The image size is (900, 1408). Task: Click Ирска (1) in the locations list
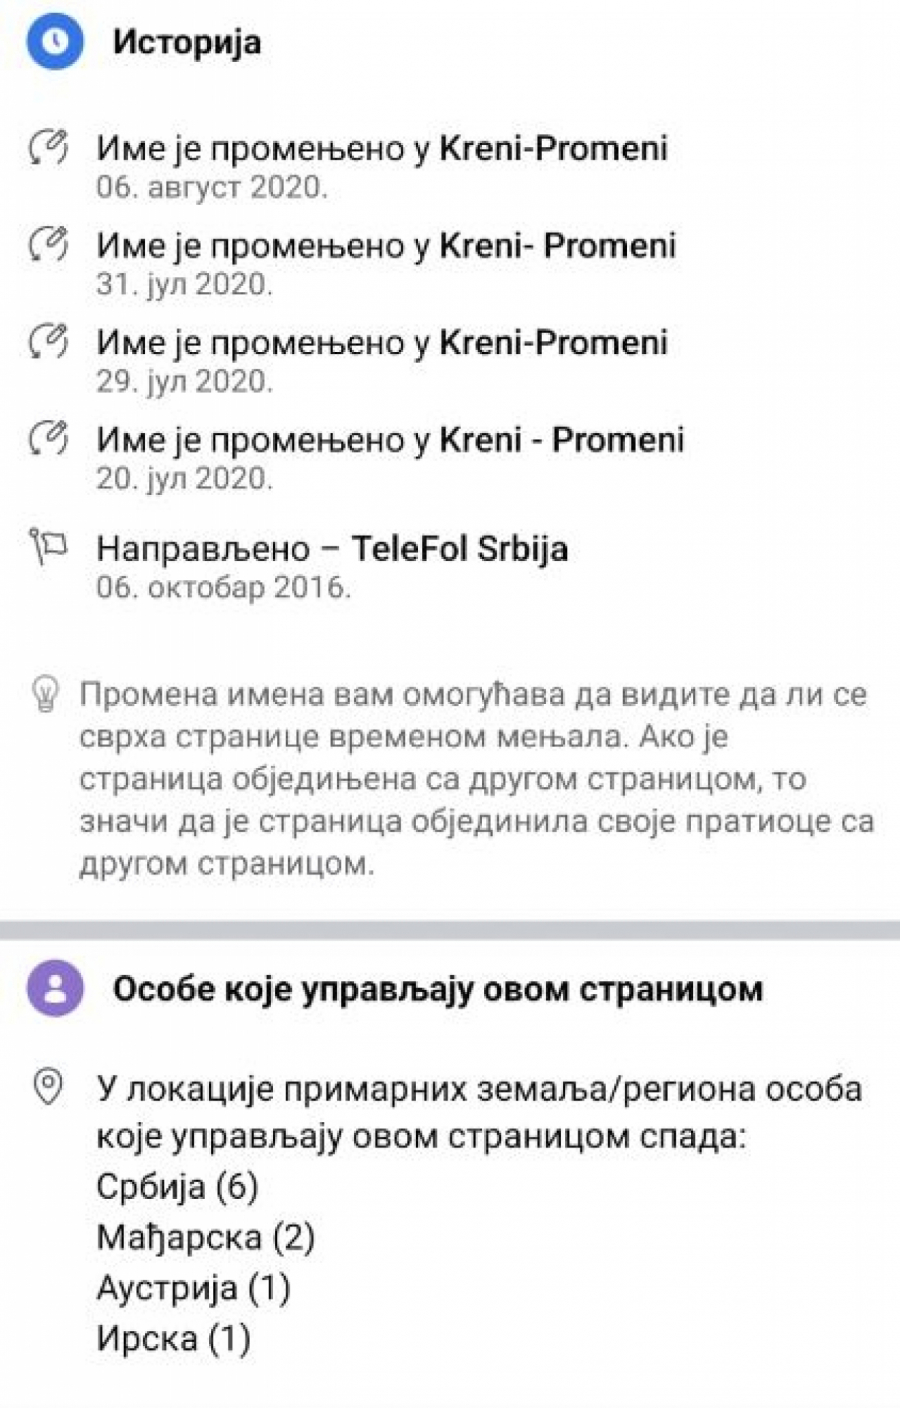pos(173,1338)
